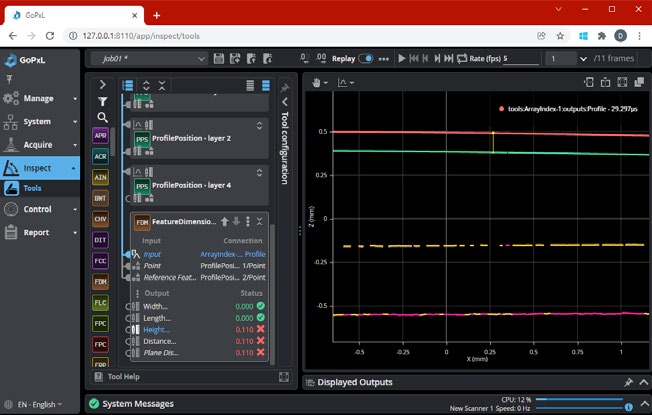The image size is (652, 415).
Task: Open the Inspect menu
Action: point(40,168)
